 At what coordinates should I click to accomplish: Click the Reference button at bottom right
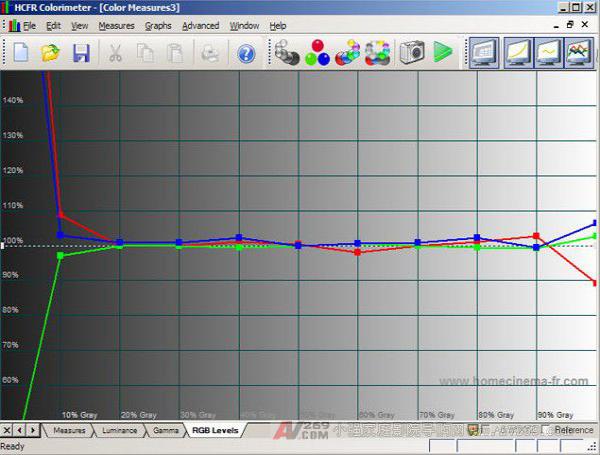pos(572,430)
